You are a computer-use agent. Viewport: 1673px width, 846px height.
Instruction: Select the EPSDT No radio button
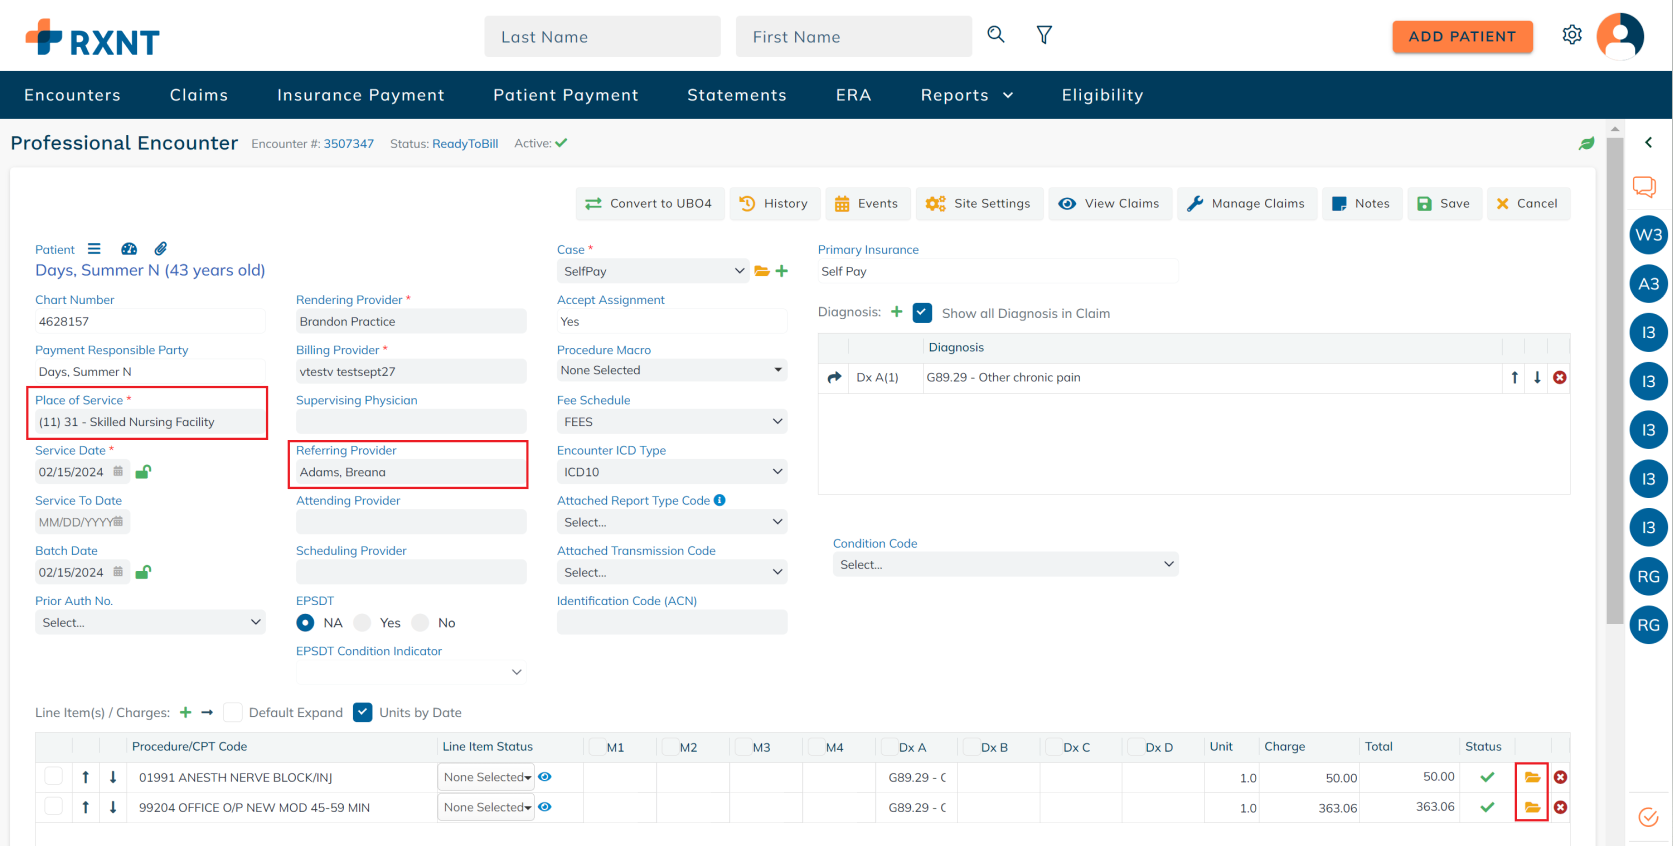420,622
